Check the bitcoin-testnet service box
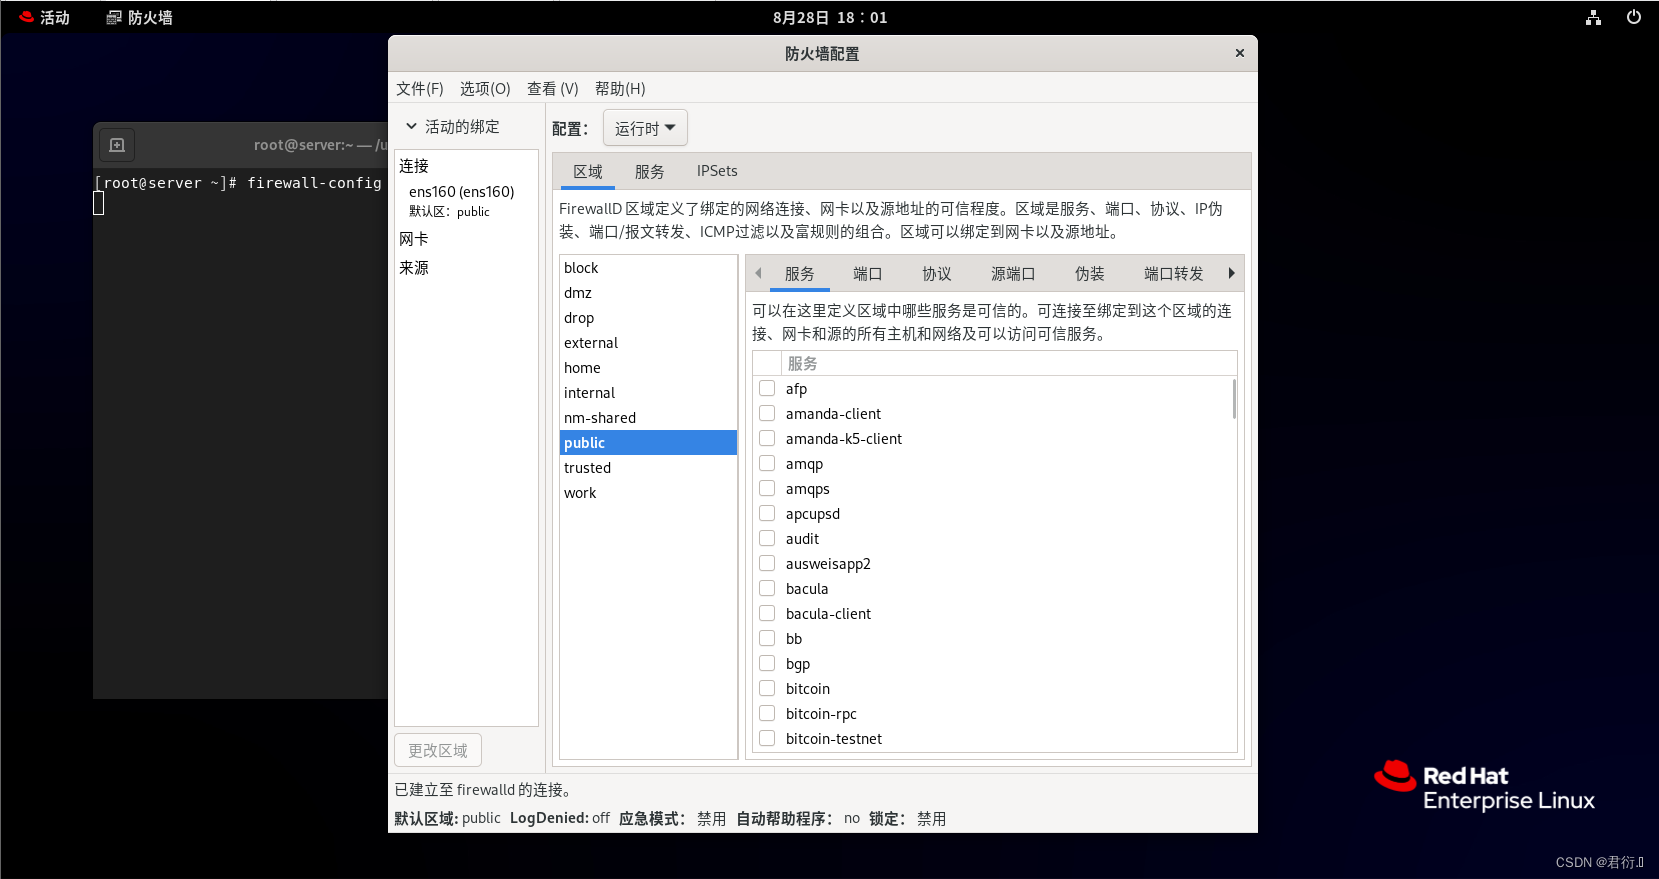The width and height of the screenshot is (1659, 879). [x=767, y=738]
